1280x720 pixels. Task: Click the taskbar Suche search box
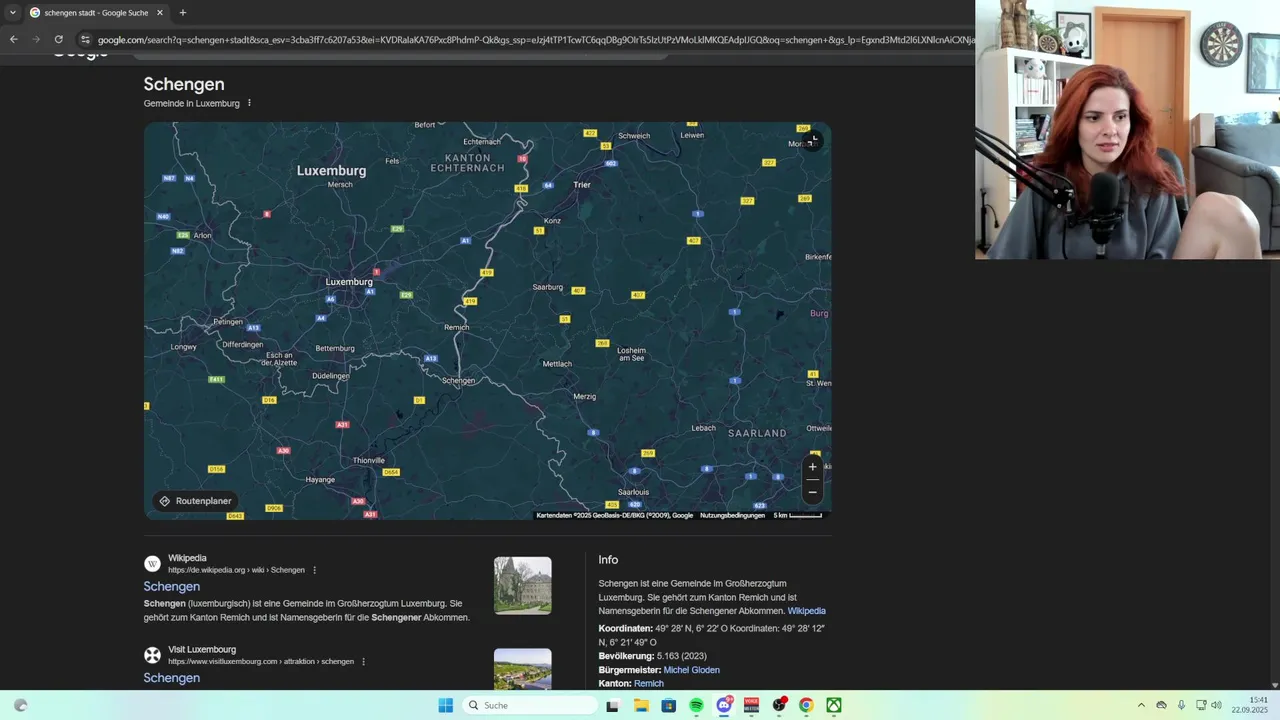(x=531, y=705)
